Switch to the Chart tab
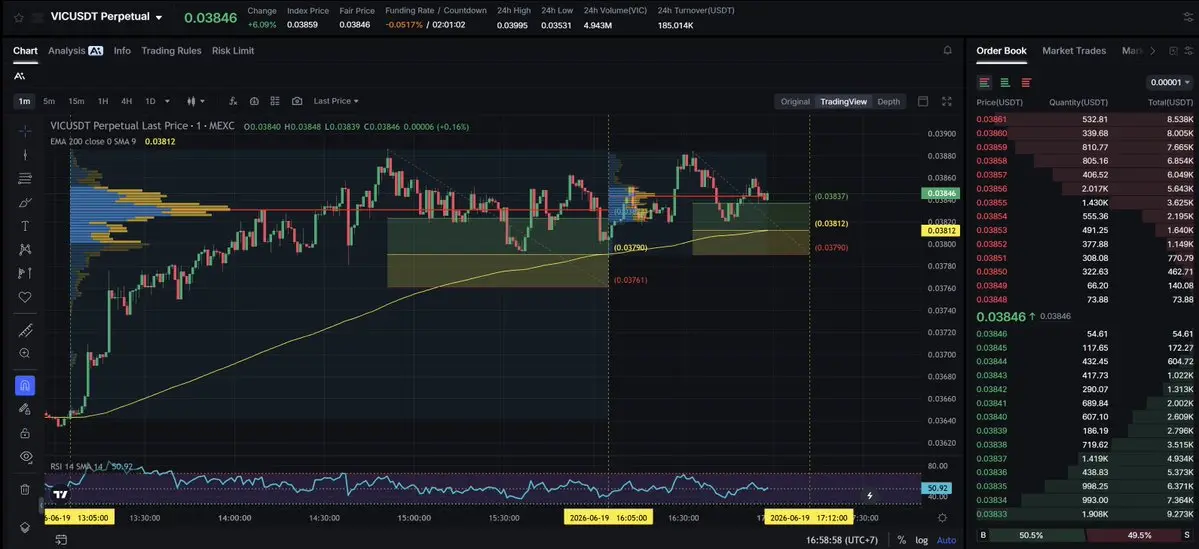1199x549 pixels. pos(25,50)
